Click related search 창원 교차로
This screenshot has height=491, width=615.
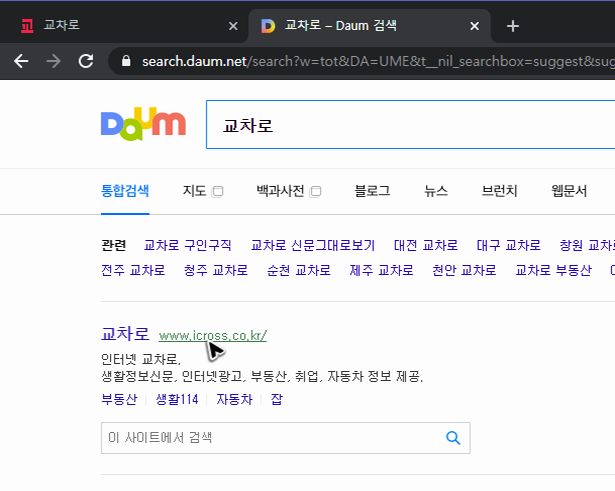(587, 246)
